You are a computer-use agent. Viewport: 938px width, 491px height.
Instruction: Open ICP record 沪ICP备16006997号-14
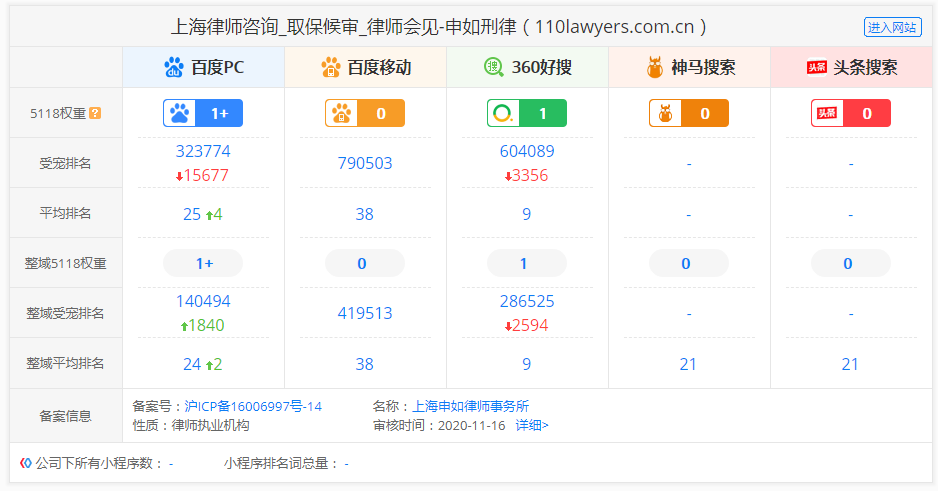[253, 407]
